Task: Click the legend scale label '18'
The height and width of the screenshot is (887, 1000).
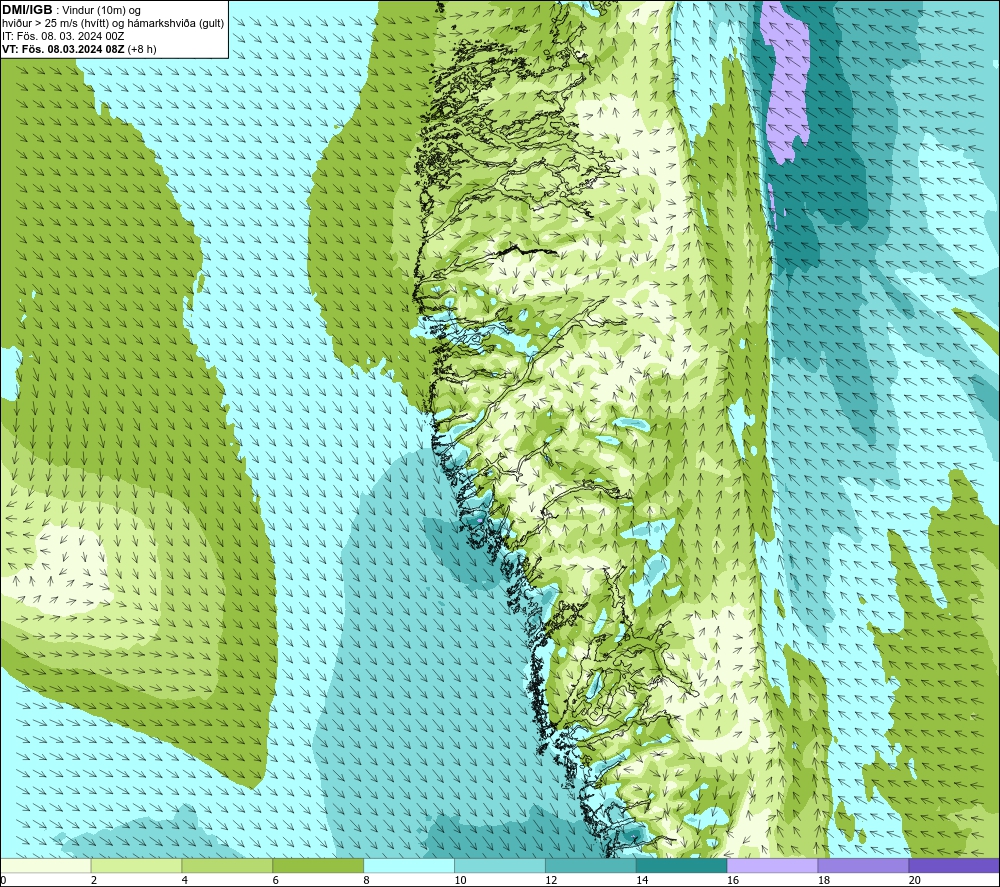Action: (x=823, y=880)
